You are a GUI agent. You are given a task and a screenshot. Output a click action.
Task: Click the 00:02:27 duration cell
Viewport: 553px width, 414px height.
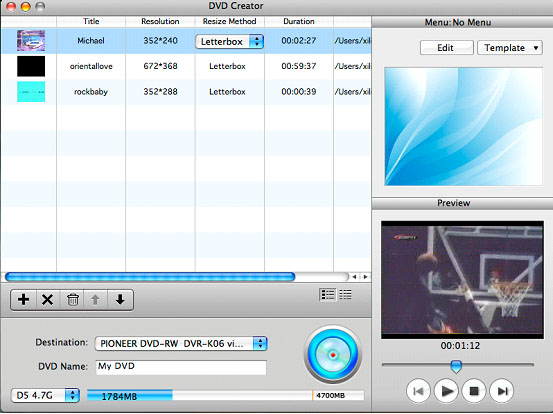(x=299, y=41)
